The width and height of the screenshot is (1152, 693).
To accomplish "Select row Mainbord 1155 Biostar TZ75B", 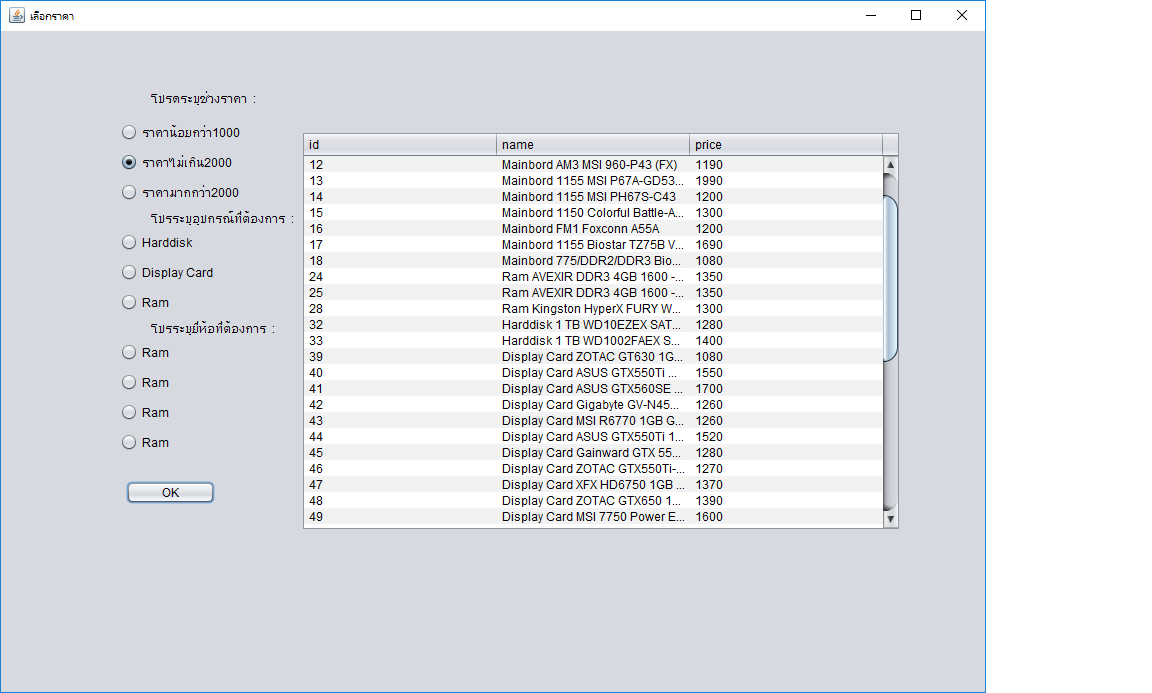I will [593, 245].
